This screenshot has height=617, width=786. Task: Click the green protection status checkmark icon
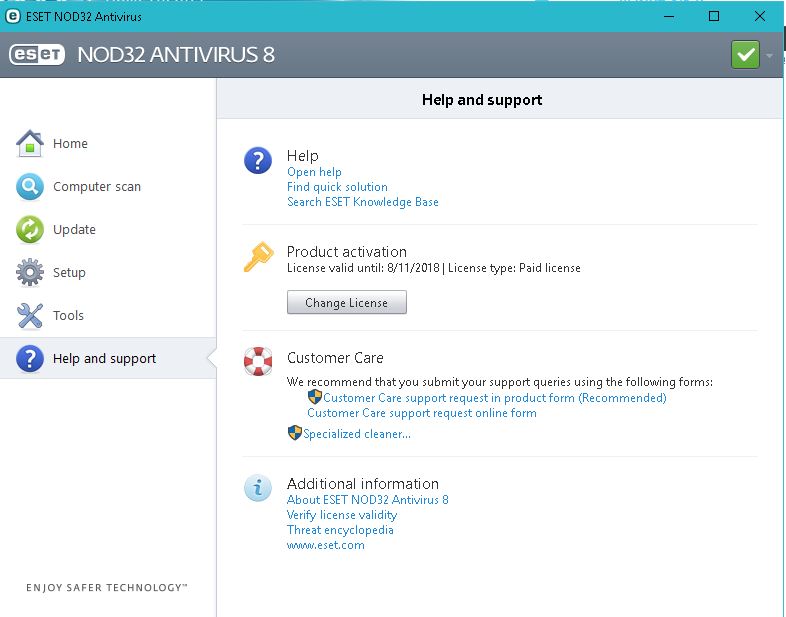[745, 55]
